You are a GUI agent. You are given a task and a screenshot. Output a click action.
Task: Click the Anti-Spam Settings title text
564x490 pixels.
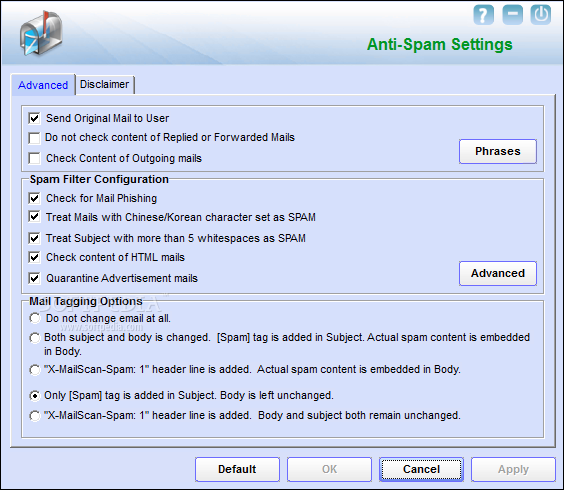click(x=440, y=45)
